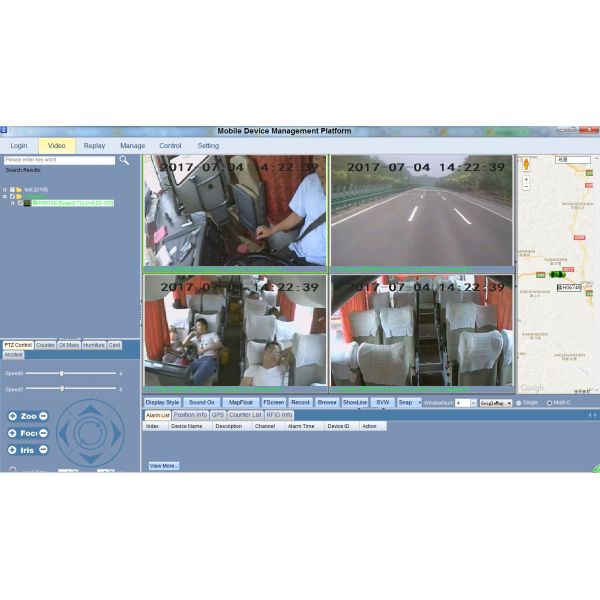Click the View More button
The image size is (600, 600).
[x=163, y=465]
